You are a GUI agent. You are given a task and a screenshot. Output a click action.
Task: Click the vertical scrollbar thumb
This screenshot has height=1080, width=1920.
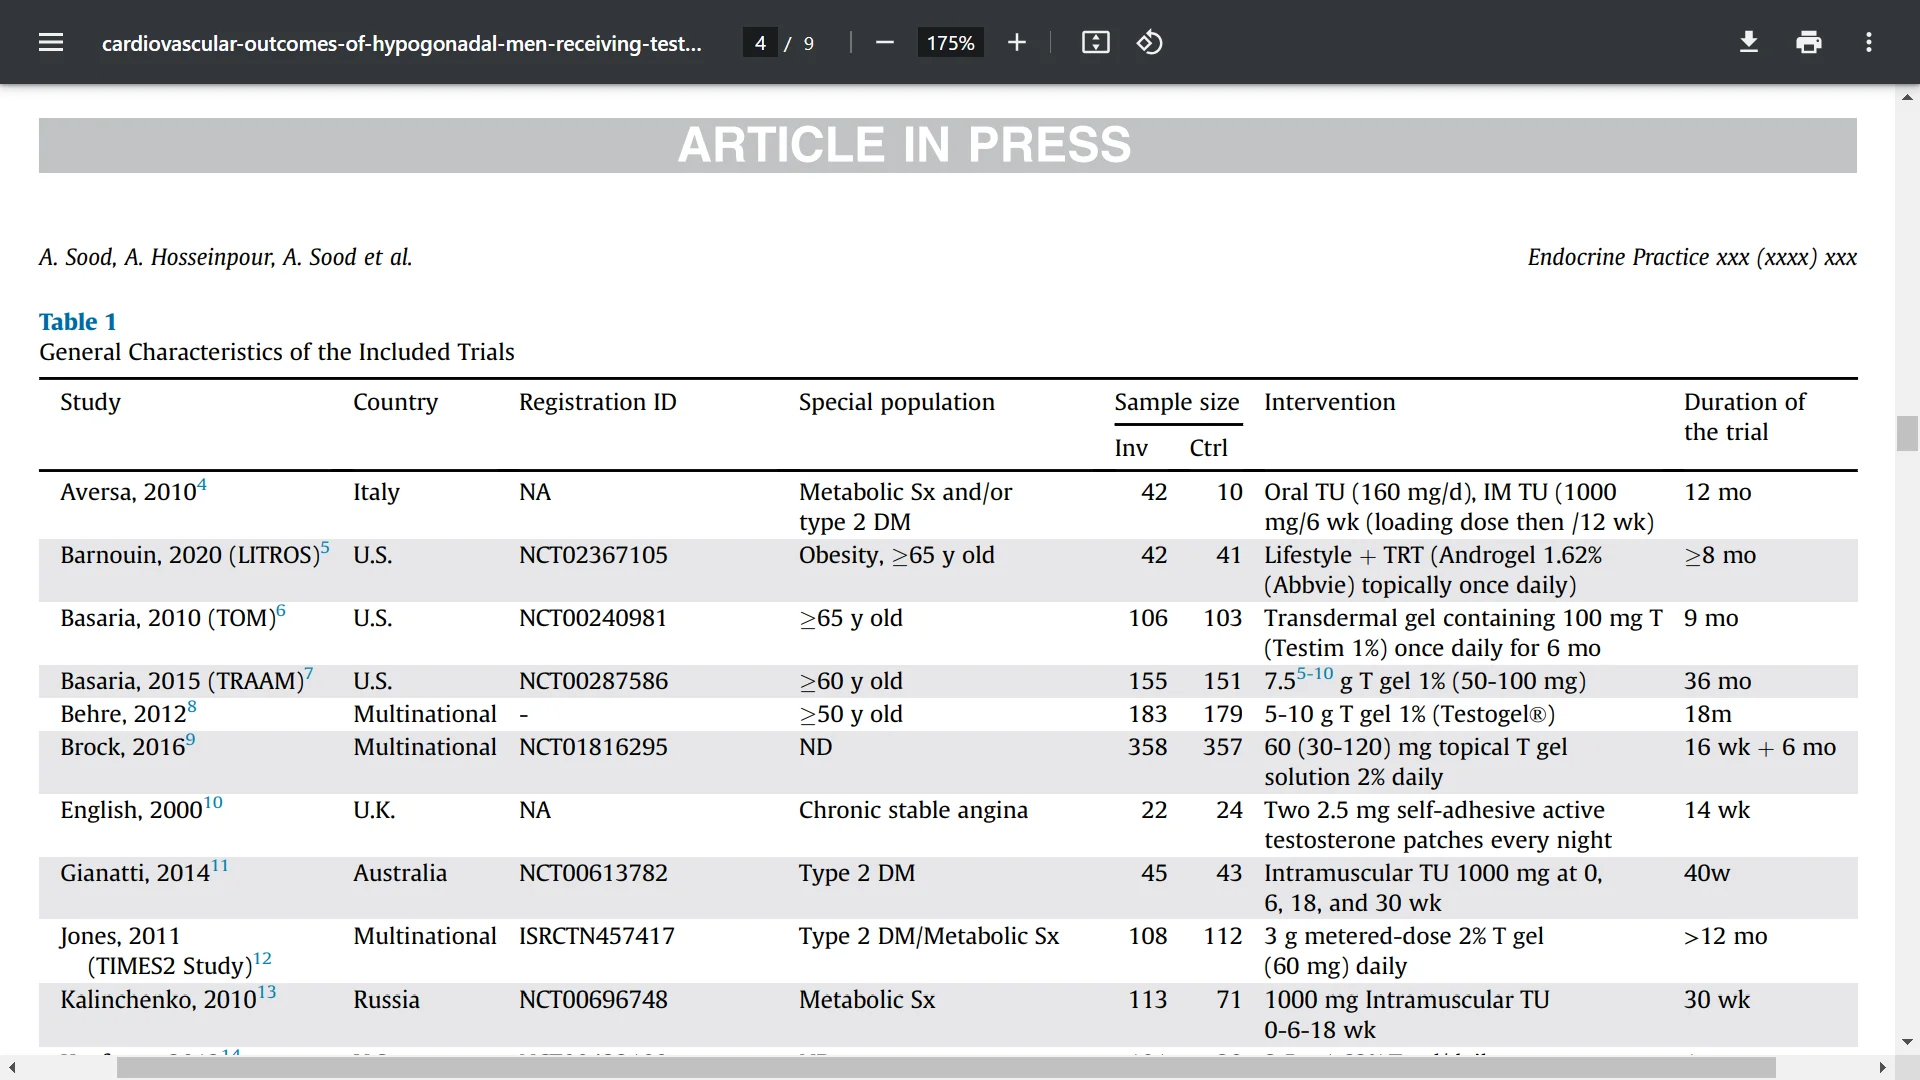click(1907, 433)
